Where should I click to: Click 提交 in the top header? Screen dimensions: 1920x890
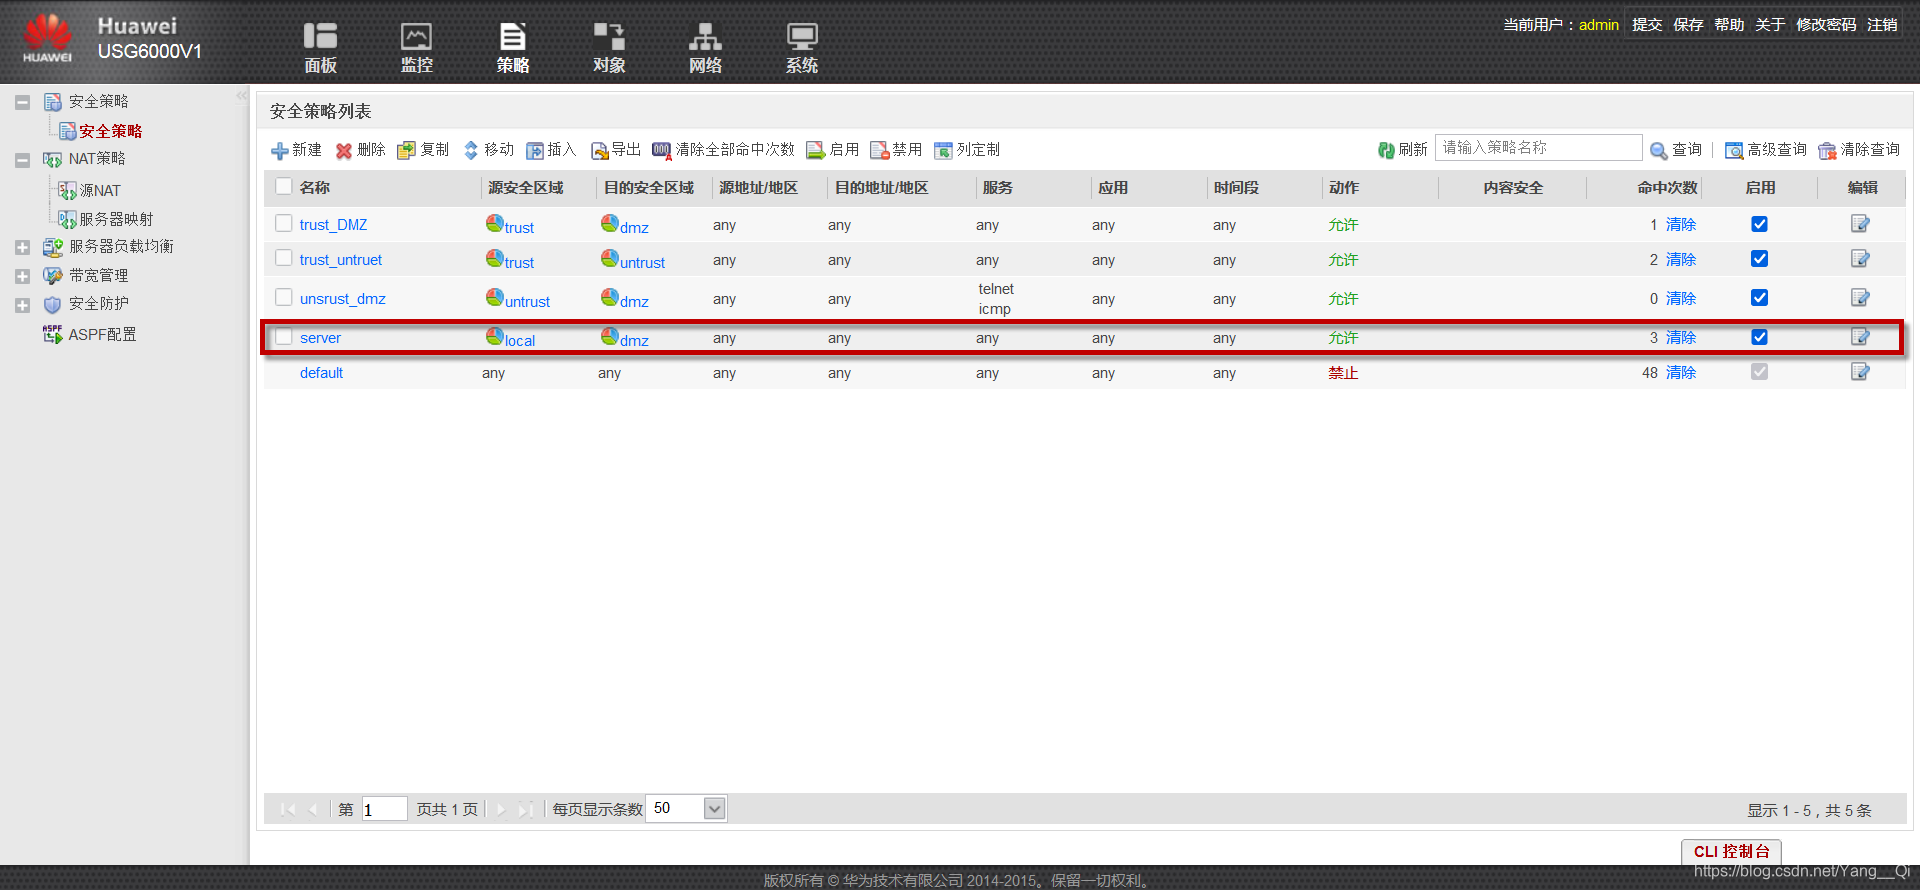point(1647,25)
